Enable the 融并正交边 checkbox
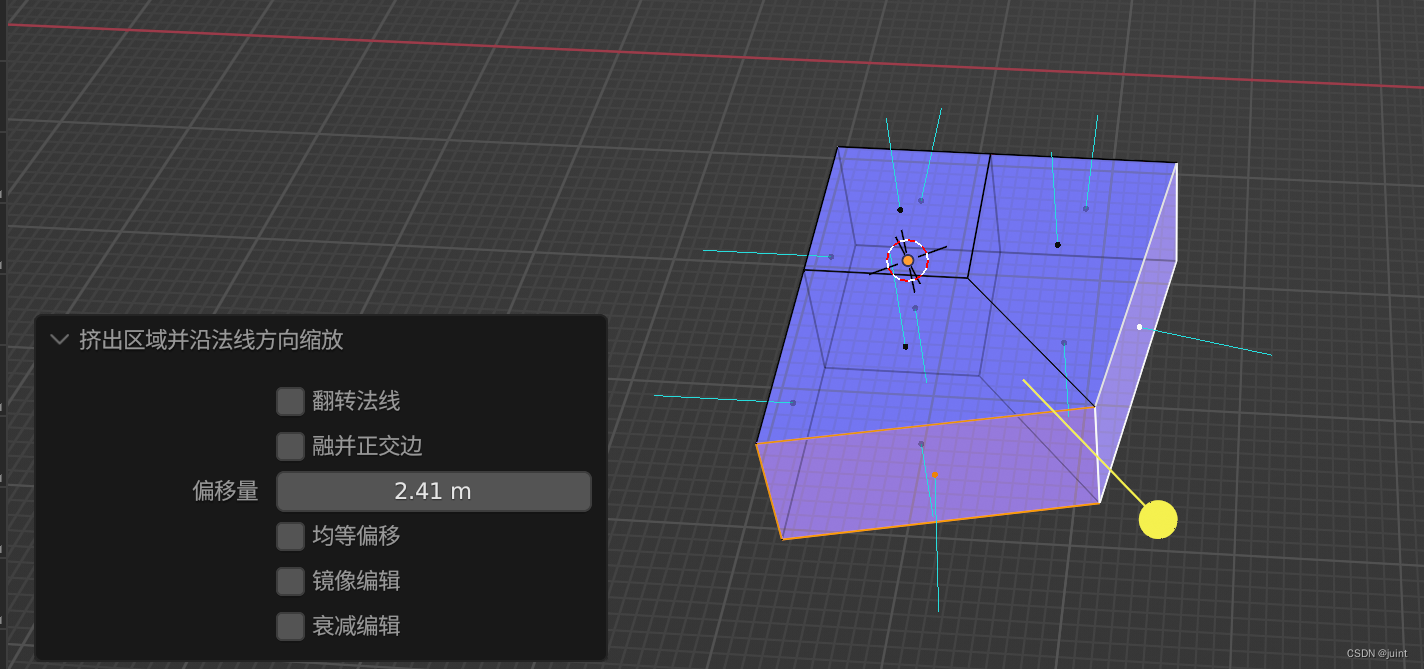The image size is (1424, 669). pyautogui.click(x=291, y=446)
